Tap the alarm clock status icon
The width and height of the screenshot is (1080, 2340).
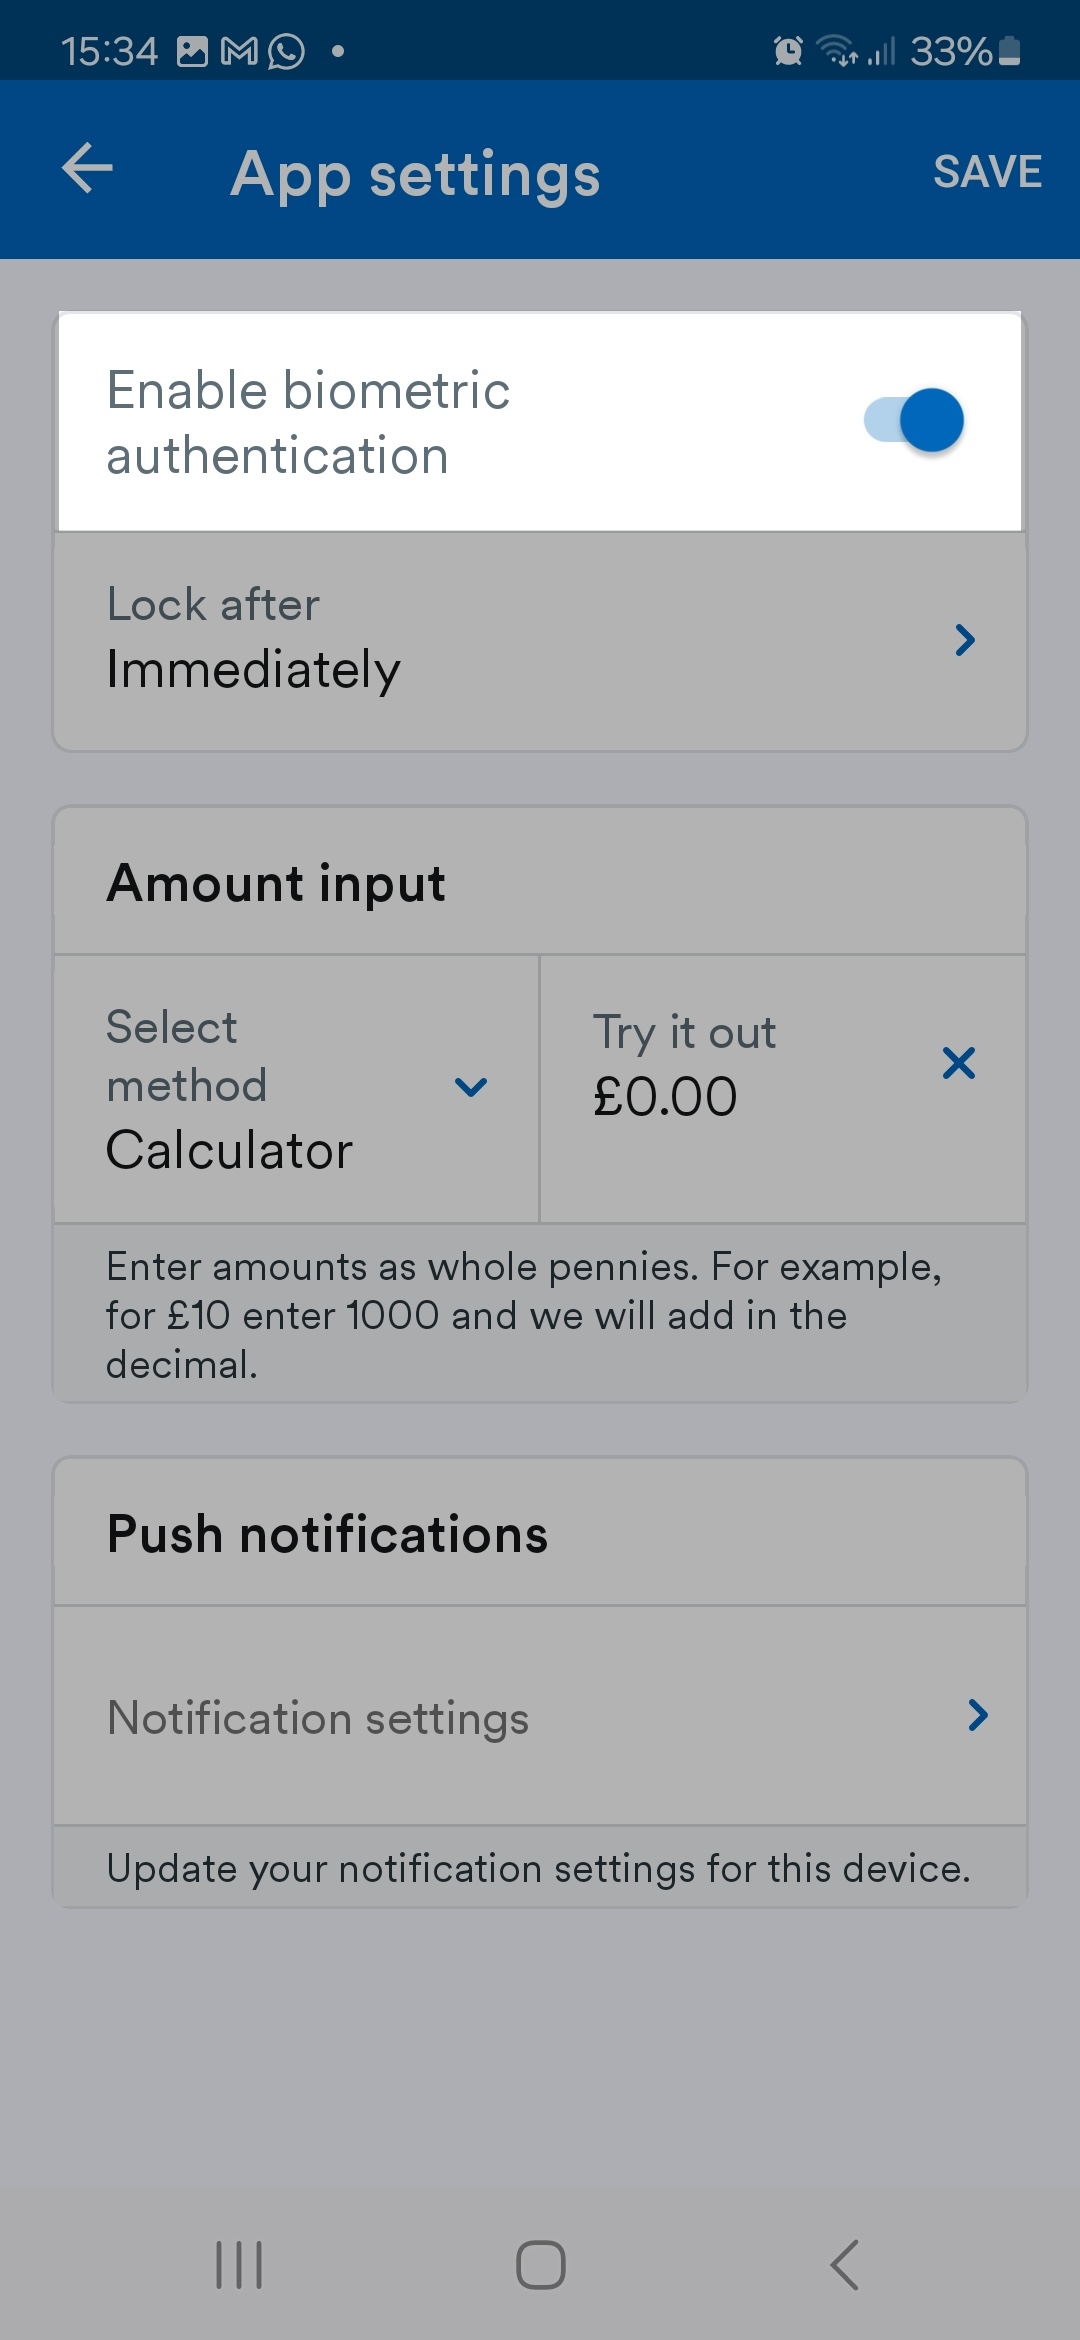[x=788, y=50]
